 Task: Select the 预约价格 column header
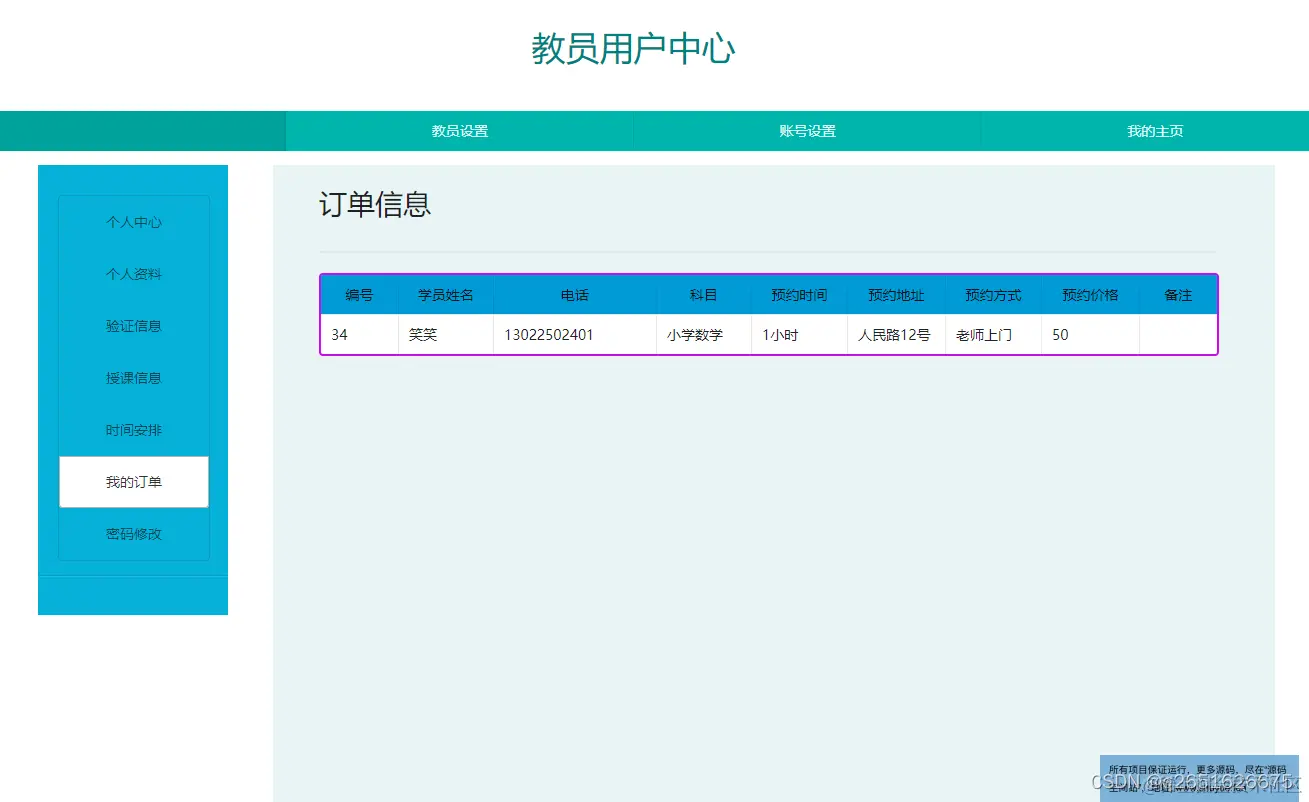point(1088,295)
